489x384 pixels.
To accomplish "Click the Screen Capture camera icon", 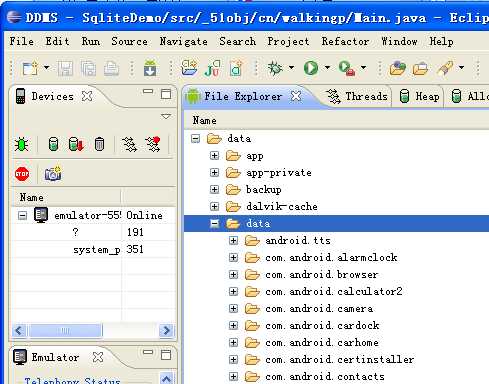I will (53, 173).
